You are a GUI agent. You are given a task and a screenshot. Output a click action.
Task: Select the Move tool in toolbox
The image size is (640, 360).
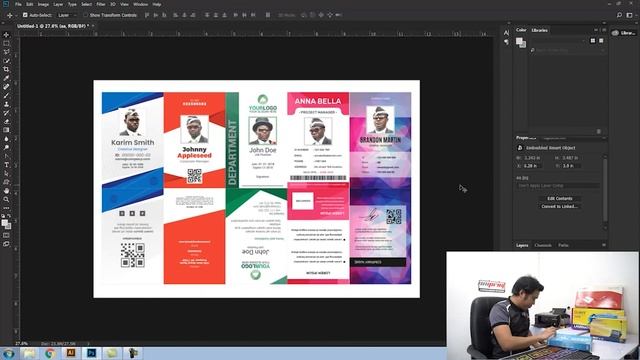click(x=6, y=35)
